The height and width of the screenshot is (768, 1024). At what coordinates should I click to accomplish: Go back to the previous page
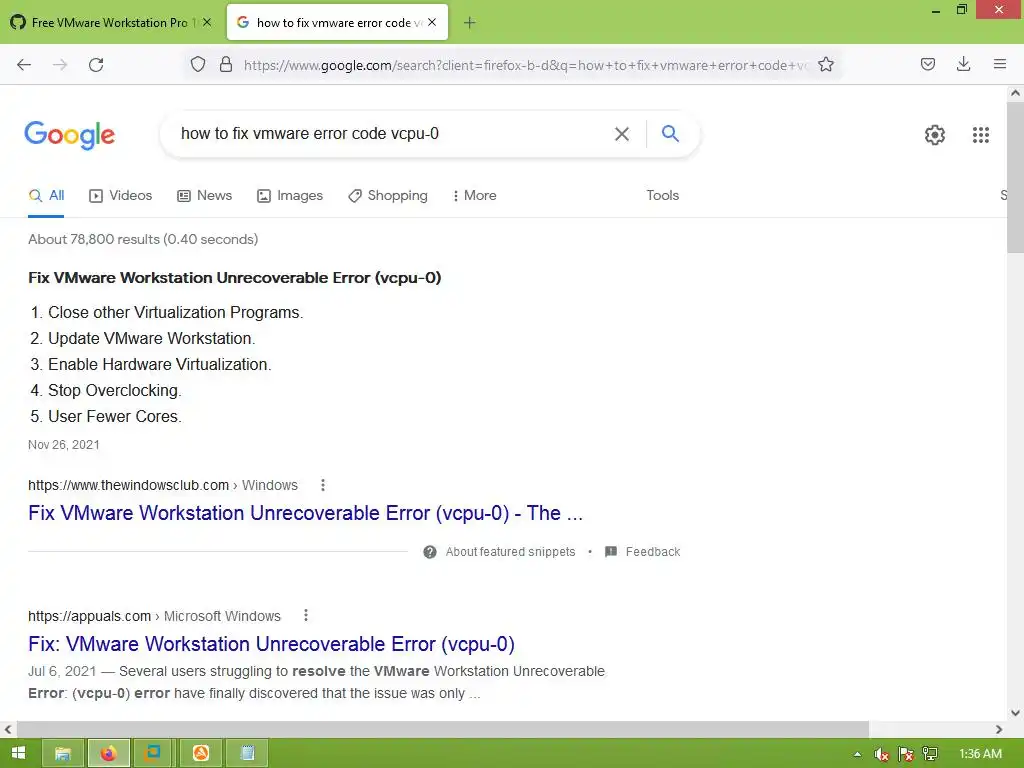tap(24, 65)
